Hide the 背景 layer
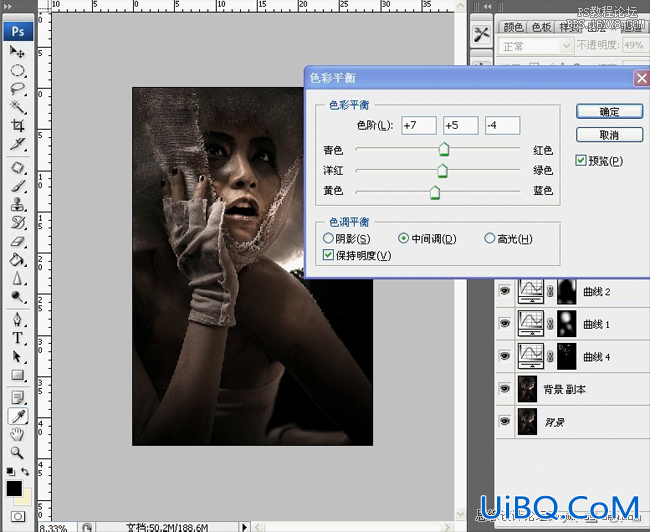The height and width of the screenshot is (532, 650). click(x=504, y=421)
